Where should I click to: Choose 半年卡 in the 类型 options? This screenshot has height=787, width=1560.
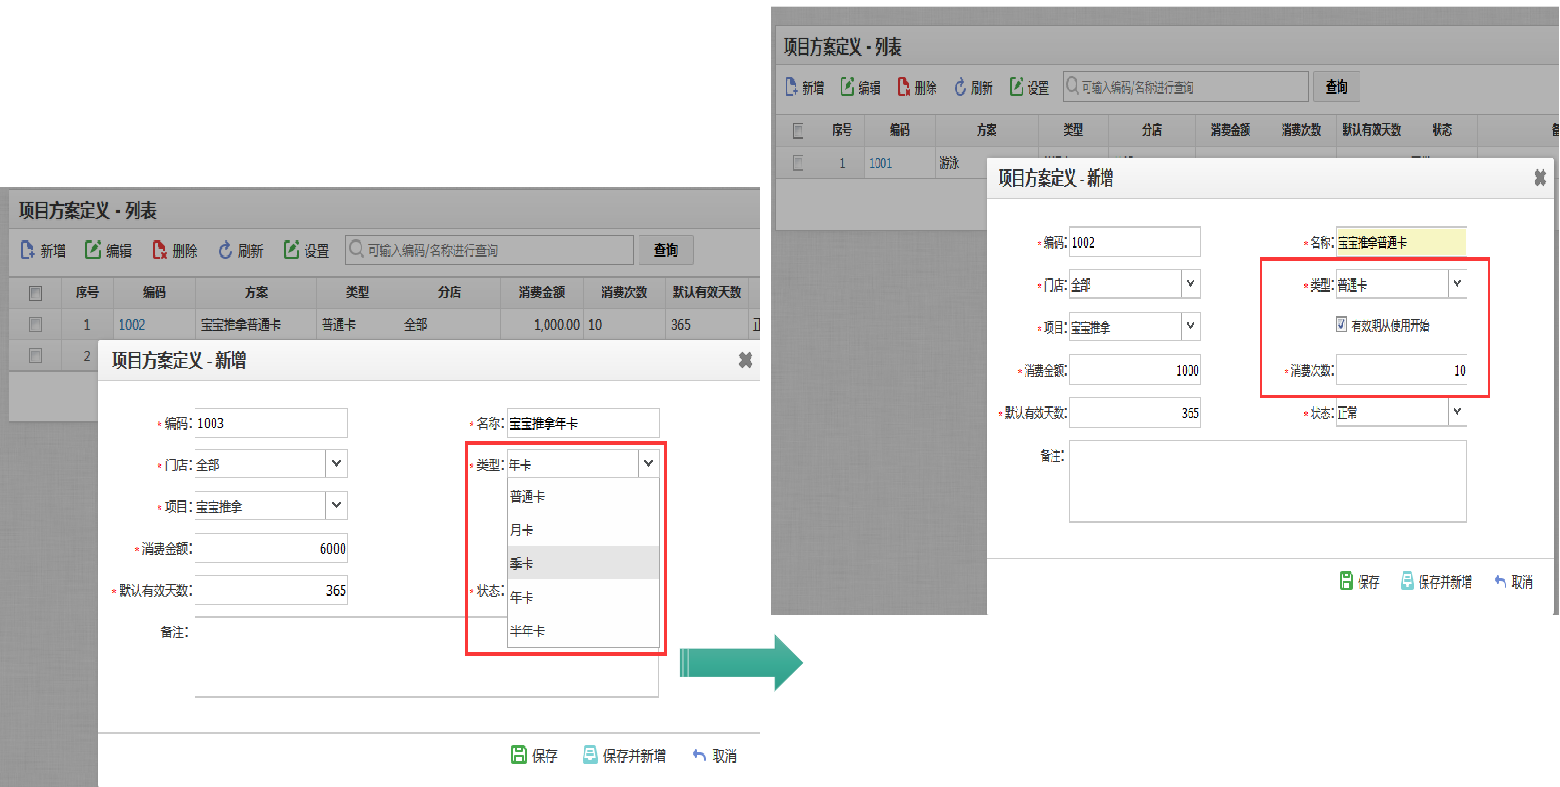pos(528,631)
